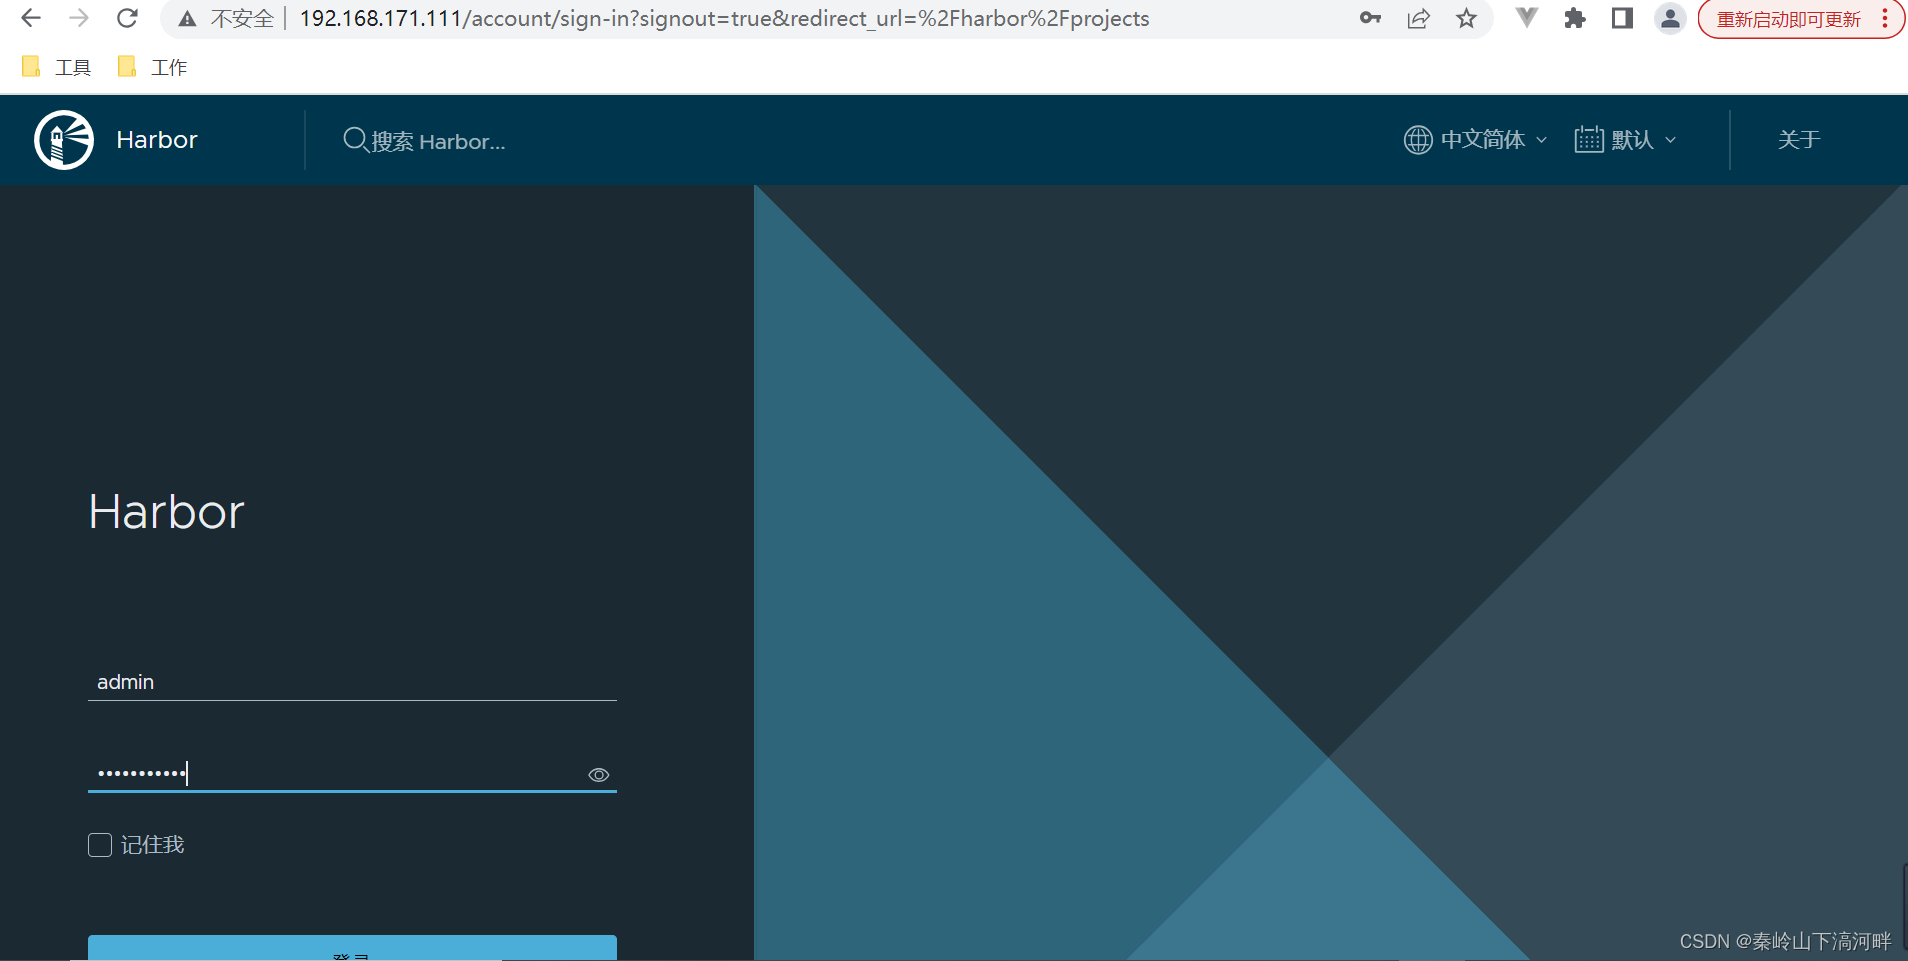This screenshot has height=961, width=1908.
Task: Click the theme icon beside 默认
Action: [1588, 139]
